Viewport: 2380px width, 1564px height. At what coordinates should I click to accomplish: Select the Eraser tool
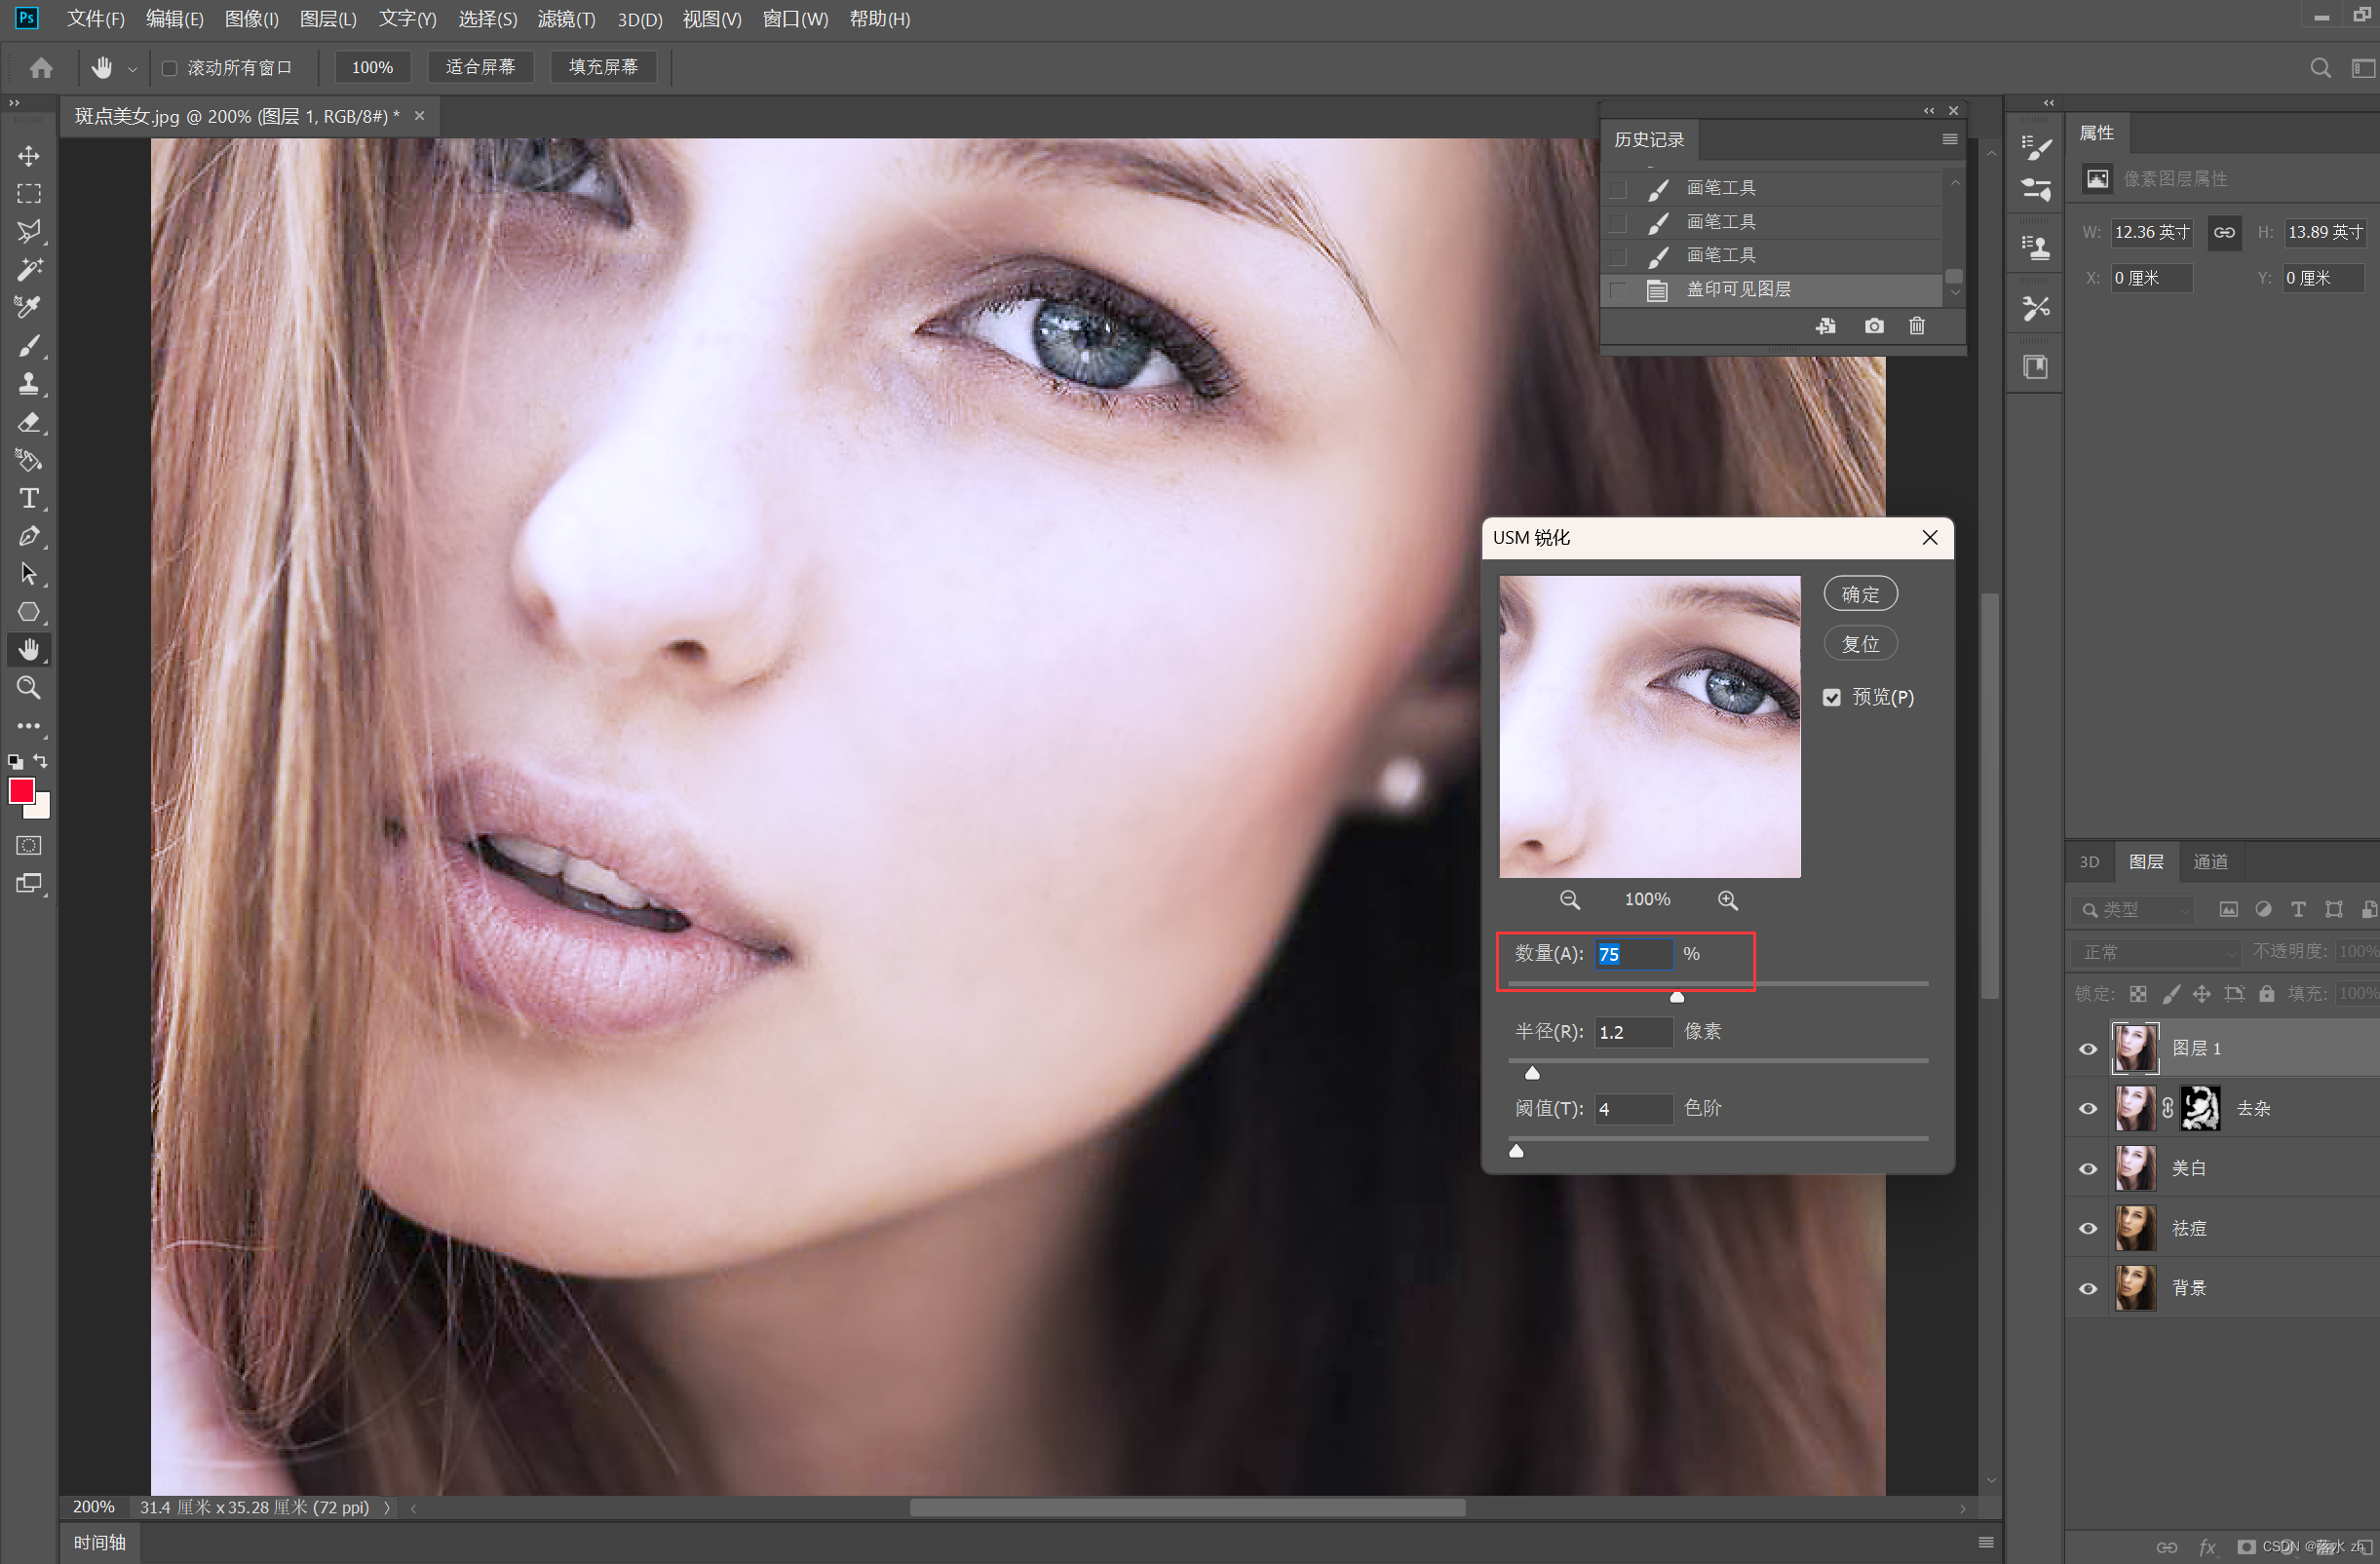[x=28, y=422]
